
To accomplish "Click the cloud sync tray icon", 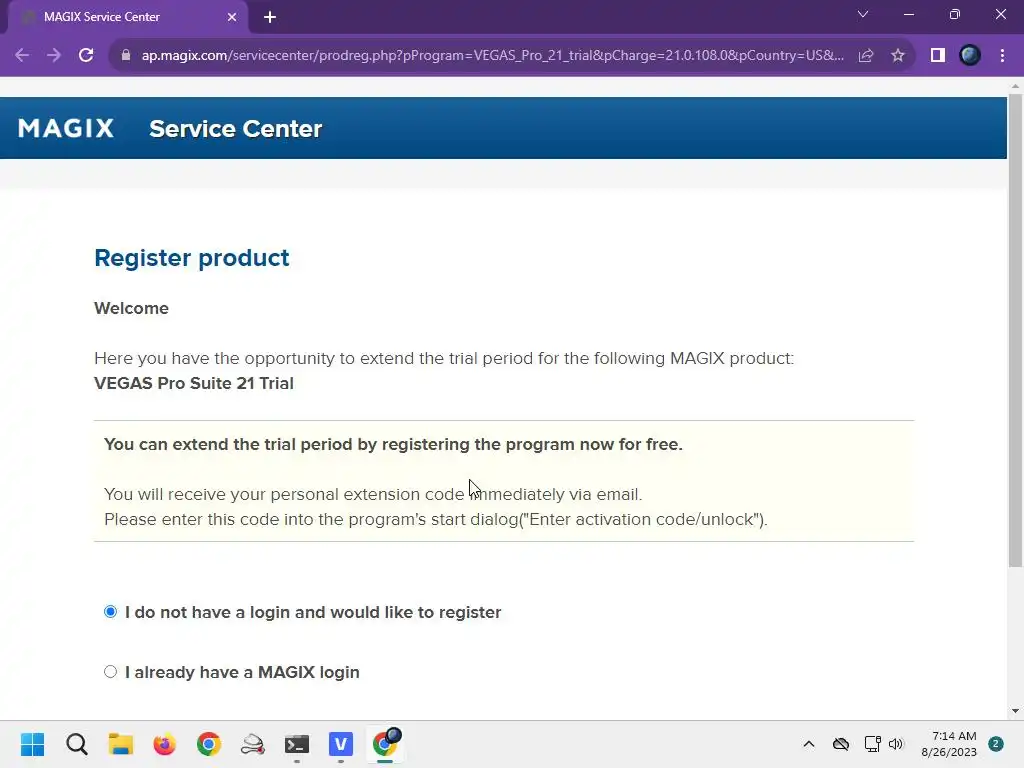I will (x=841, y=744).
